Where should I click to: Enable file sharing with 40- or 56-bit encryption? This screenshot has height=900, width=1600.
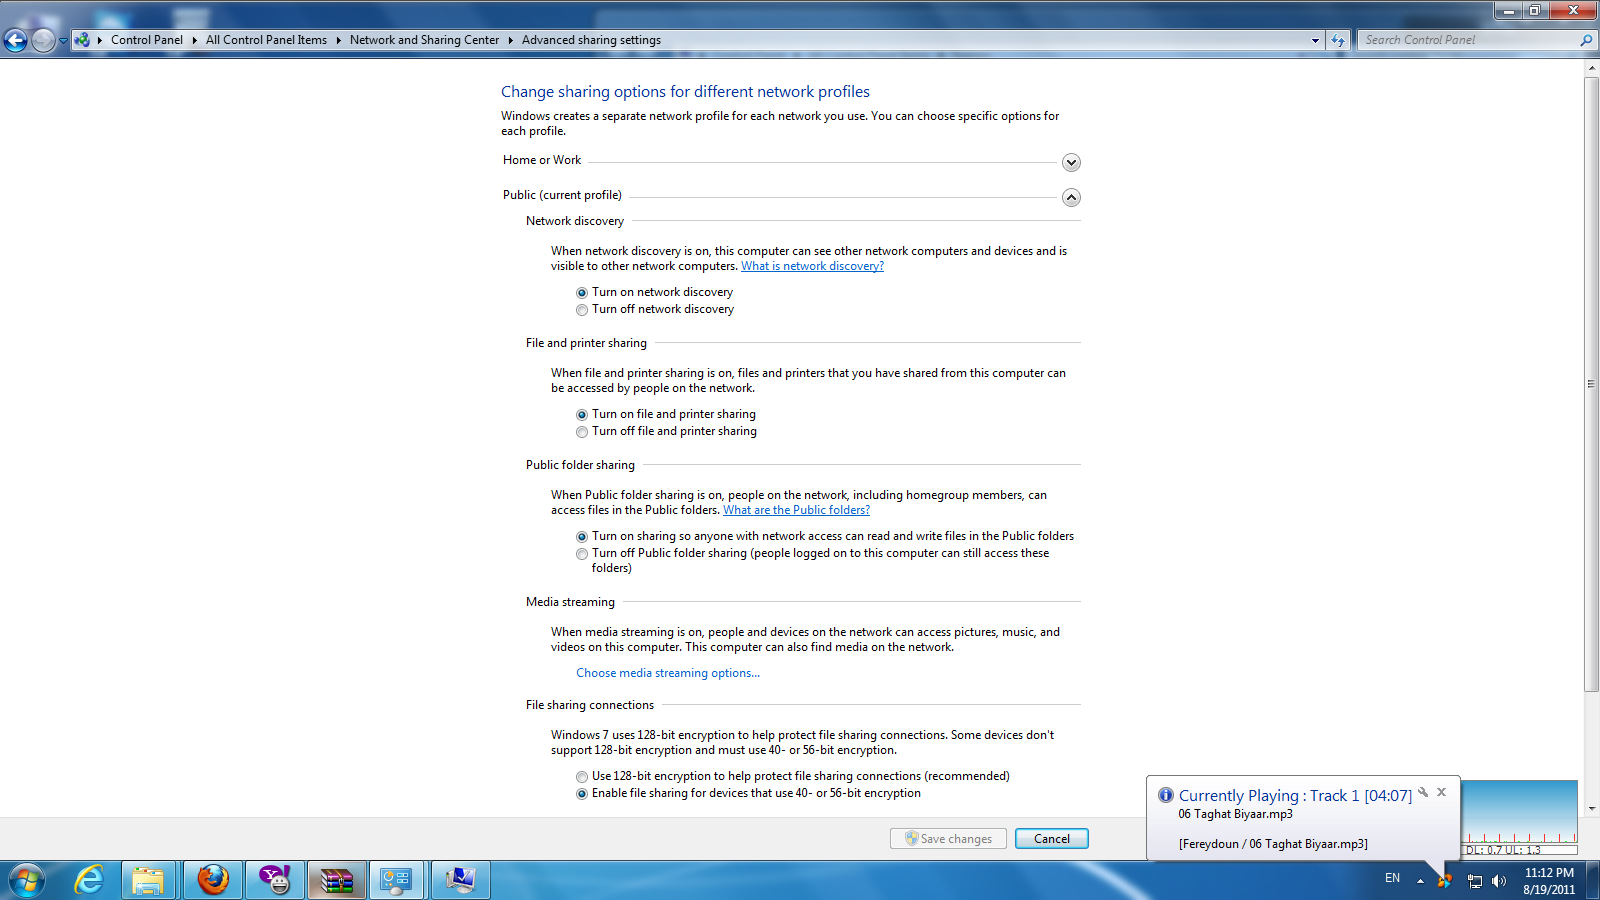click(x=582, y=794)
